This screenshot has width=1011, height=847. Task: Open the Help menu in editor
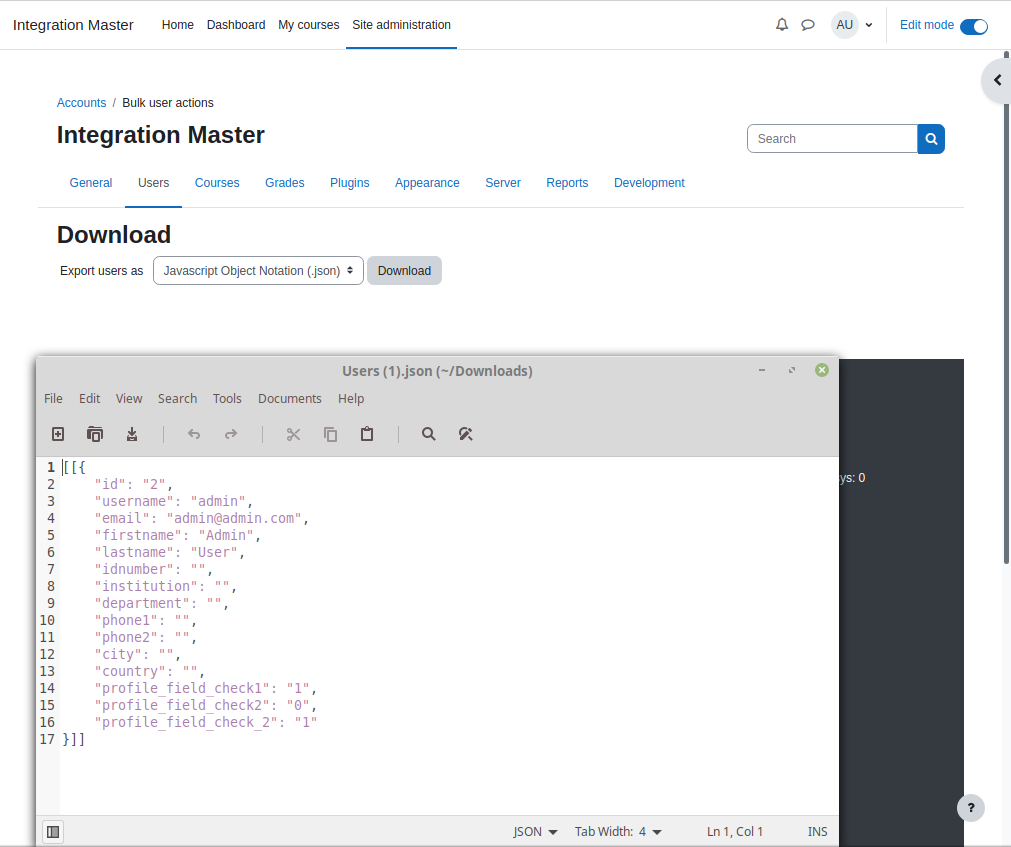(351, 399)
